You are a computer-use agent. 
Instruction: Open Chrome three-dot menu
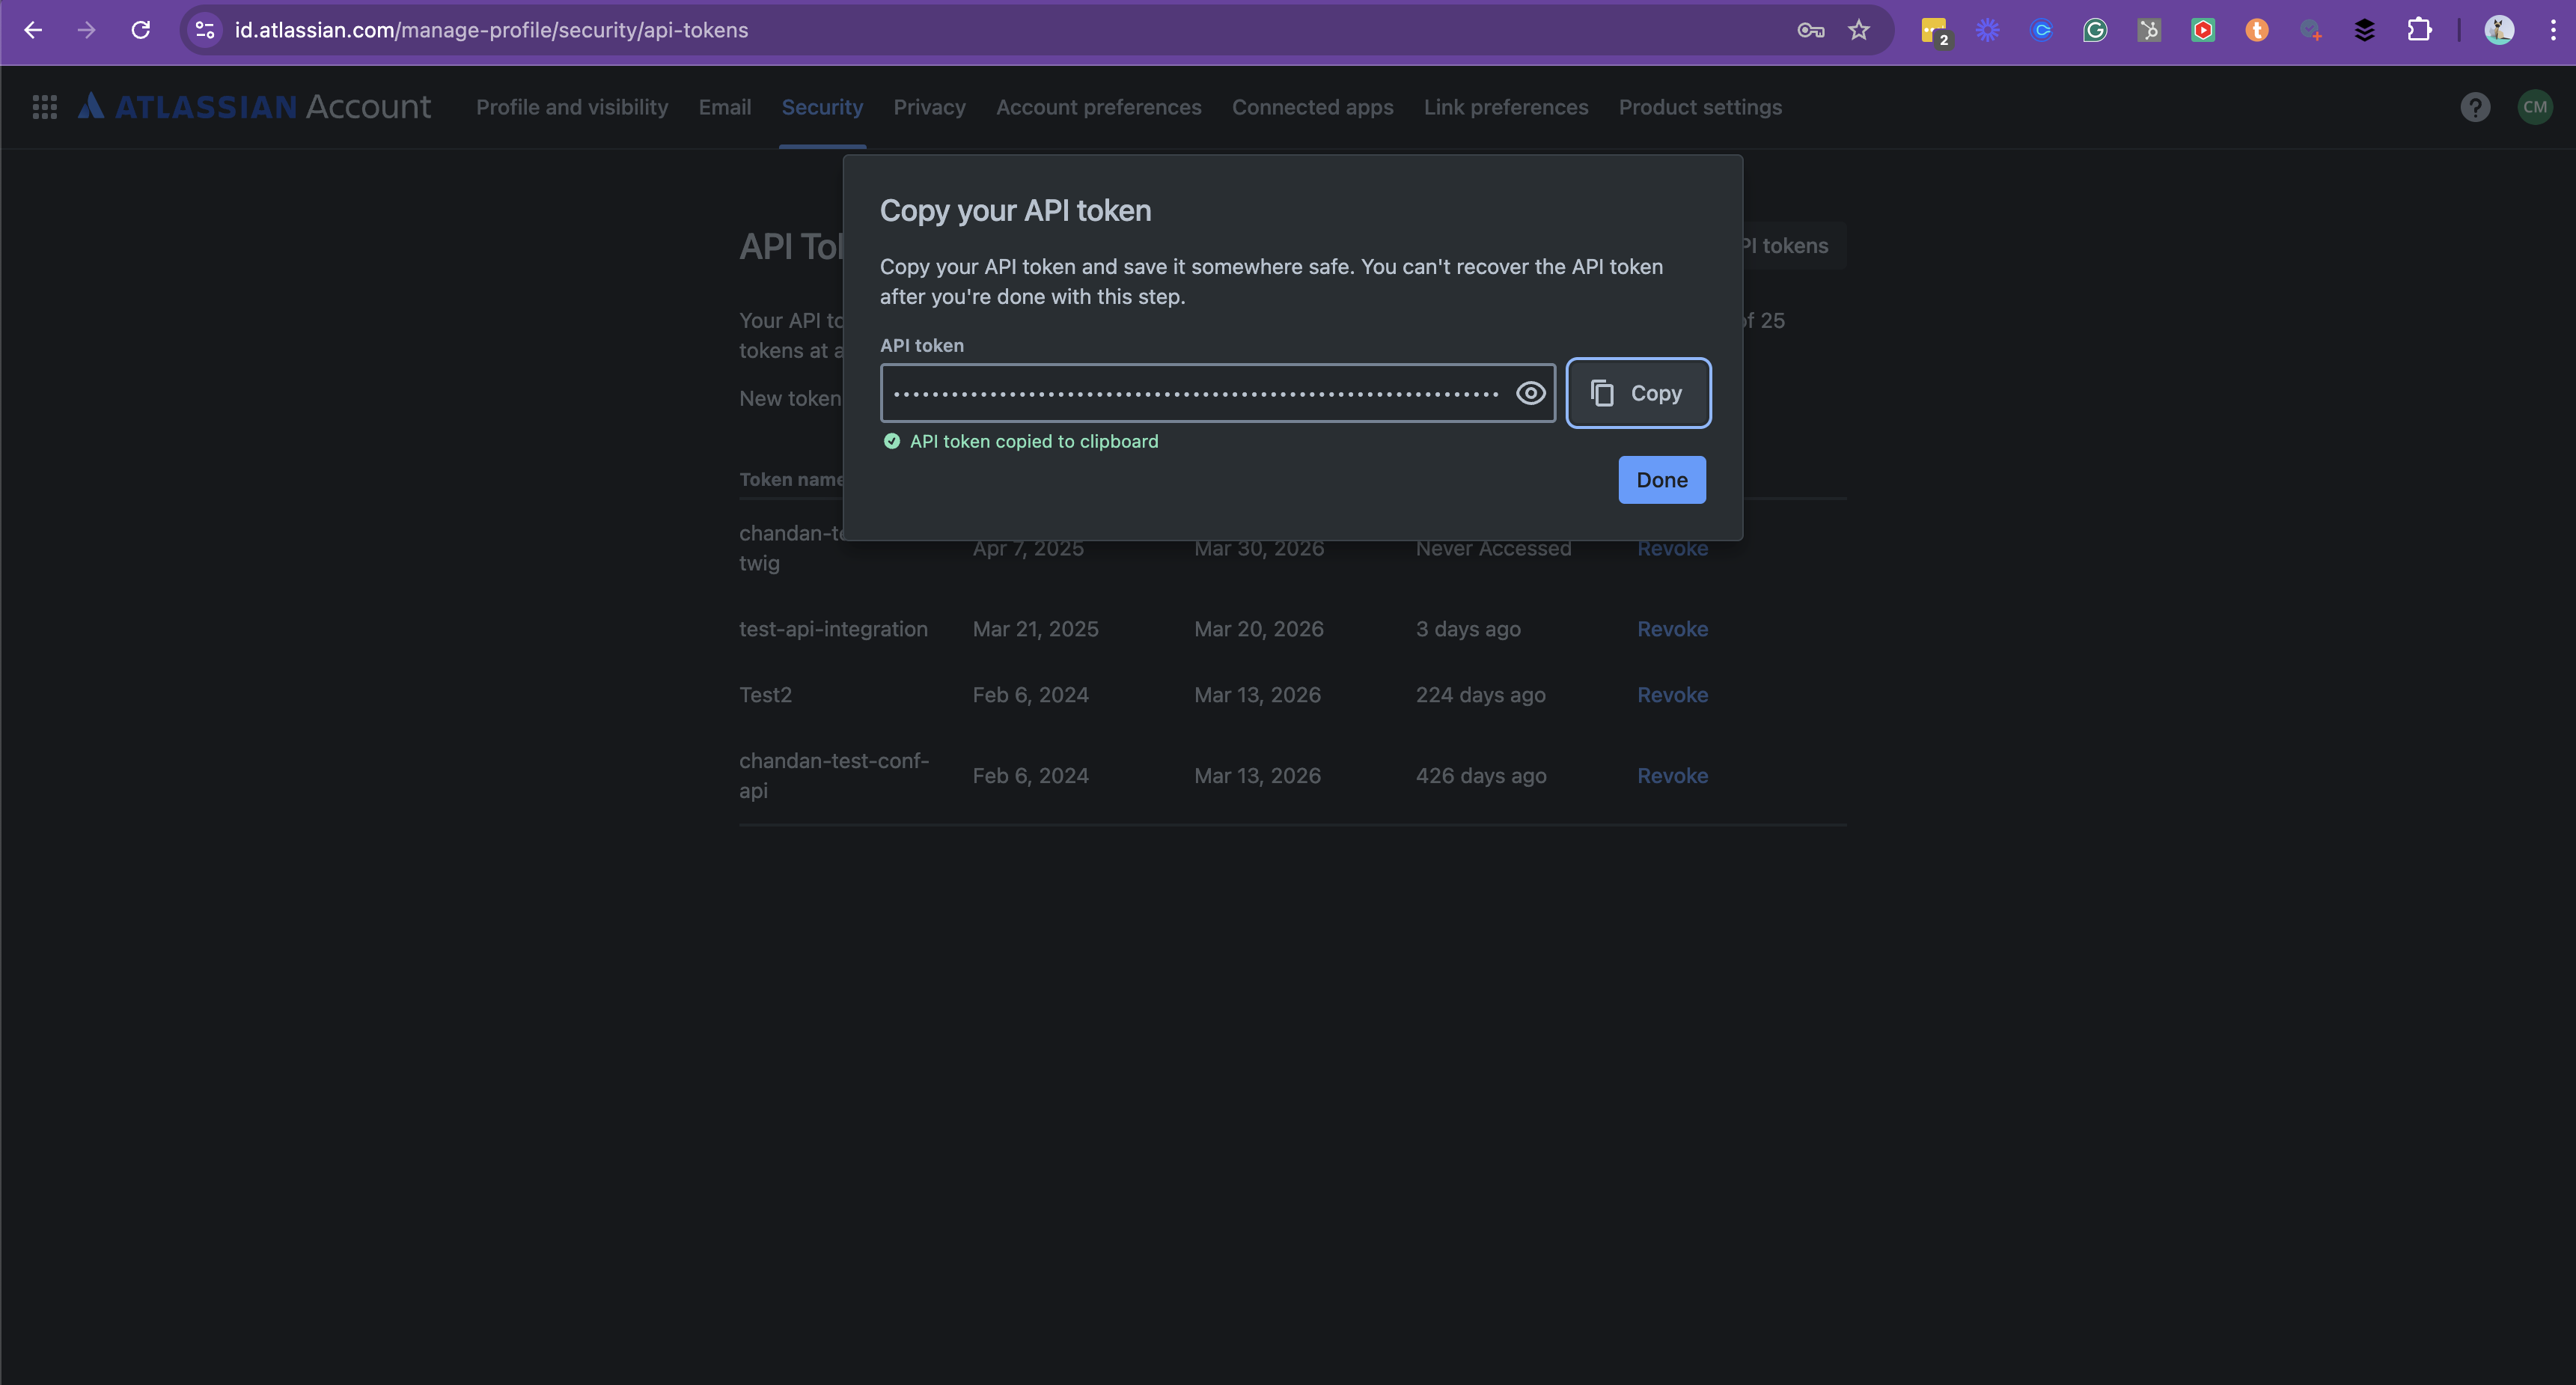coord(2553,30)
